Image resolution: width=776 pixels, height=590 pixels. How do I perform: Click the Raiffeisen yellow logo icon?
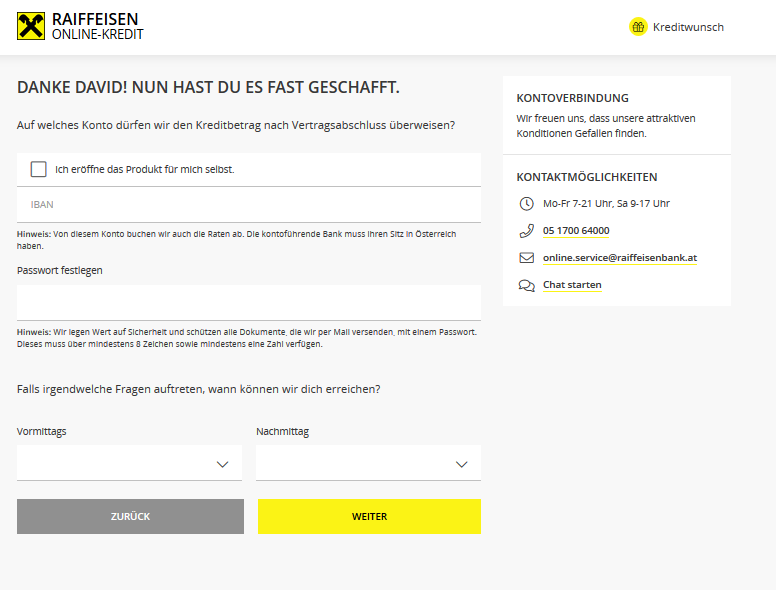pyautogui.click(x=31, y=27)
